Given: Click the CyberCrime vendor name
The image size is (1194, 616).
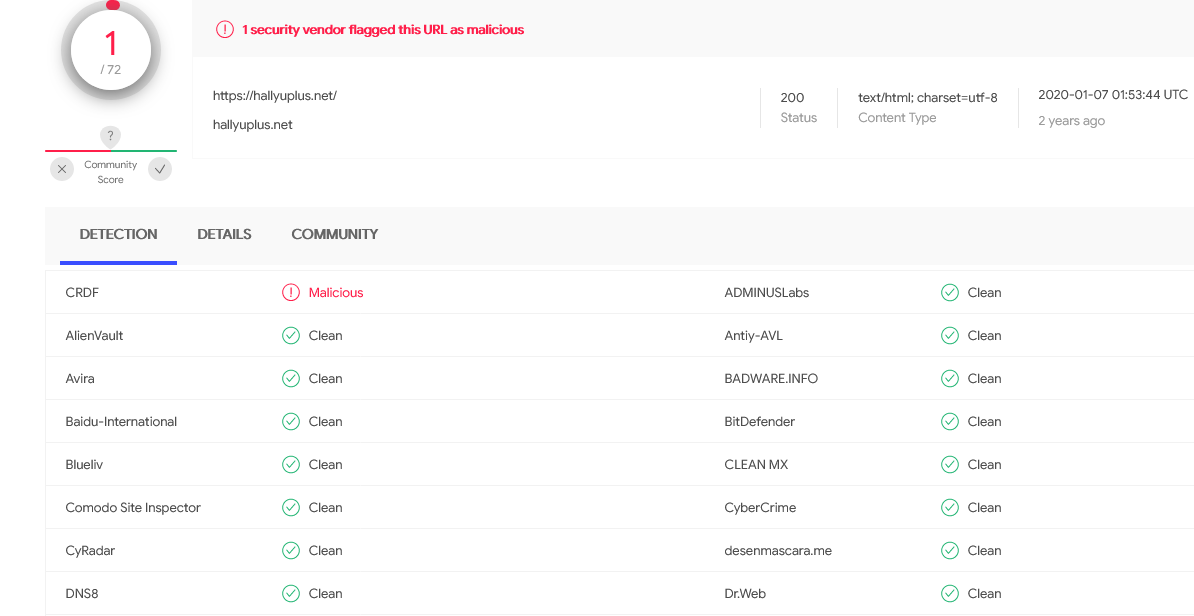Looking at the screenshot, I should point(760,508).
